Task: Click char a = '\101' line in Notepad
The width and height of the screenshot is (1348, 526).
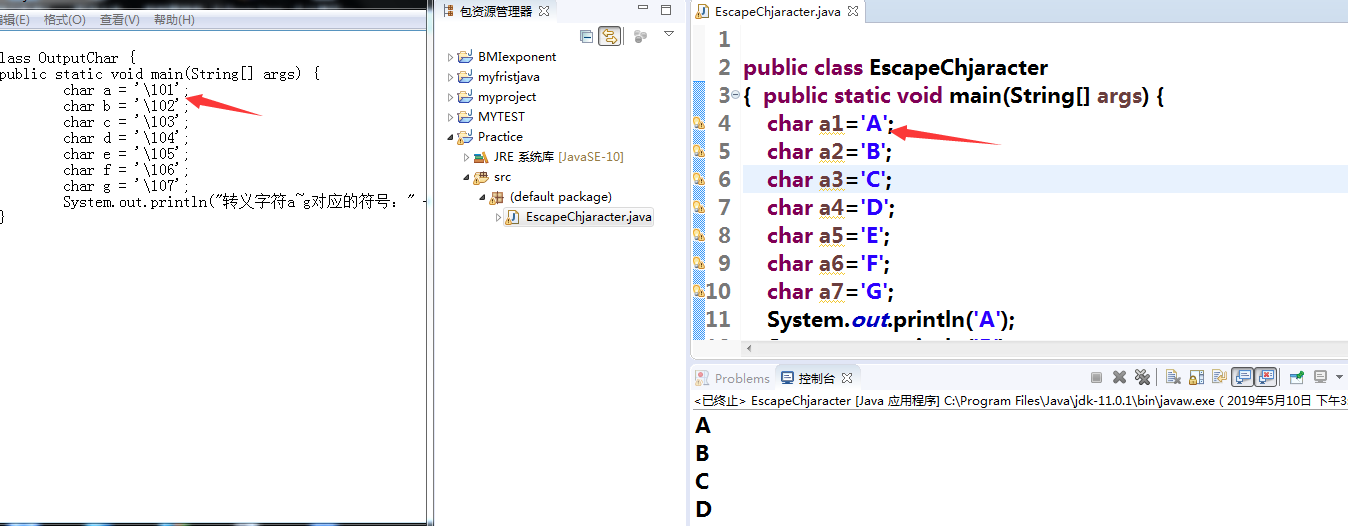Action: (x=125, y=90)
